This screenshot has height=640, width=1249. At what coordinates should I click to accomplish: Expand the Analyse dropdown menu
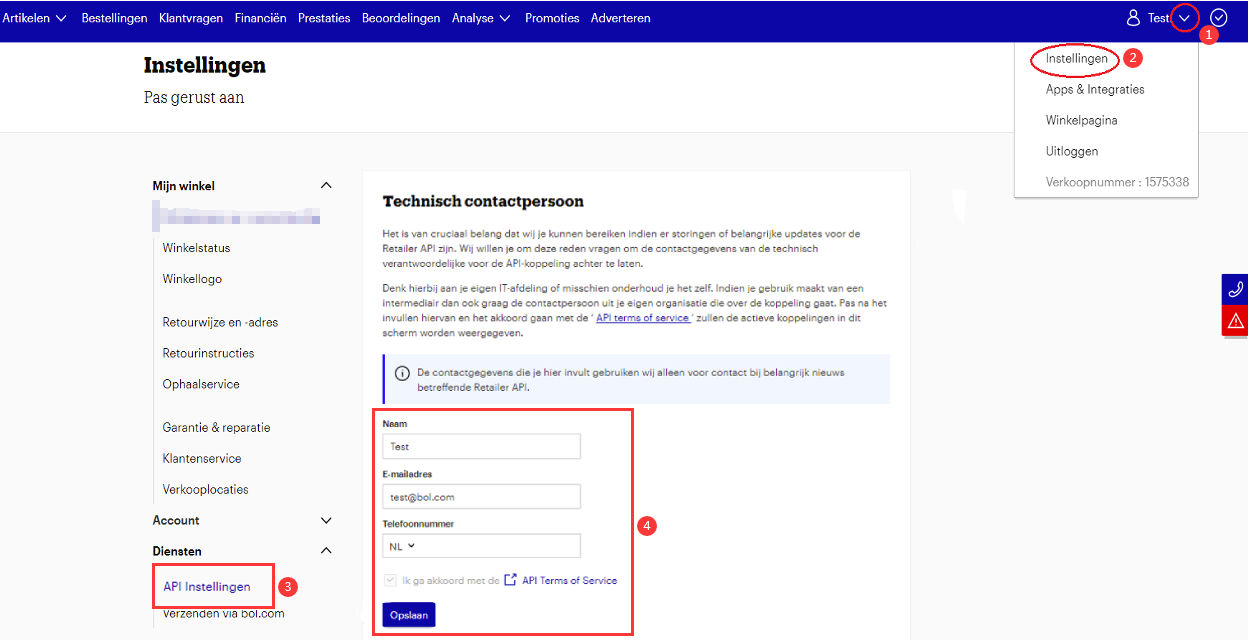tap(481, 18)
